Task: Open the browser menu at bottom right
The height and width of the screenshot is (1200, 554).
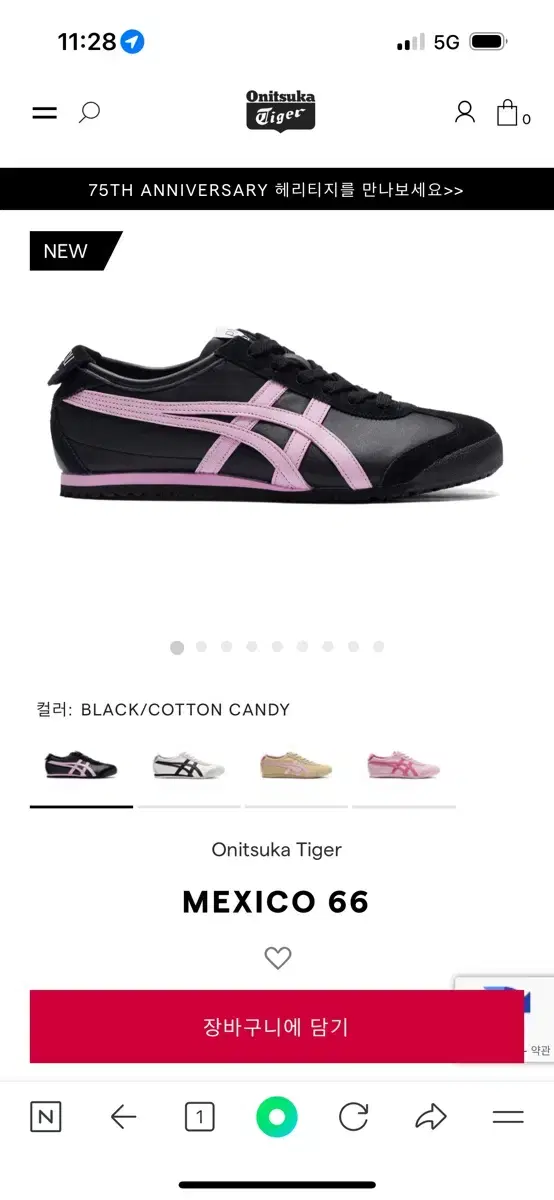Action: click(508, 1117)
